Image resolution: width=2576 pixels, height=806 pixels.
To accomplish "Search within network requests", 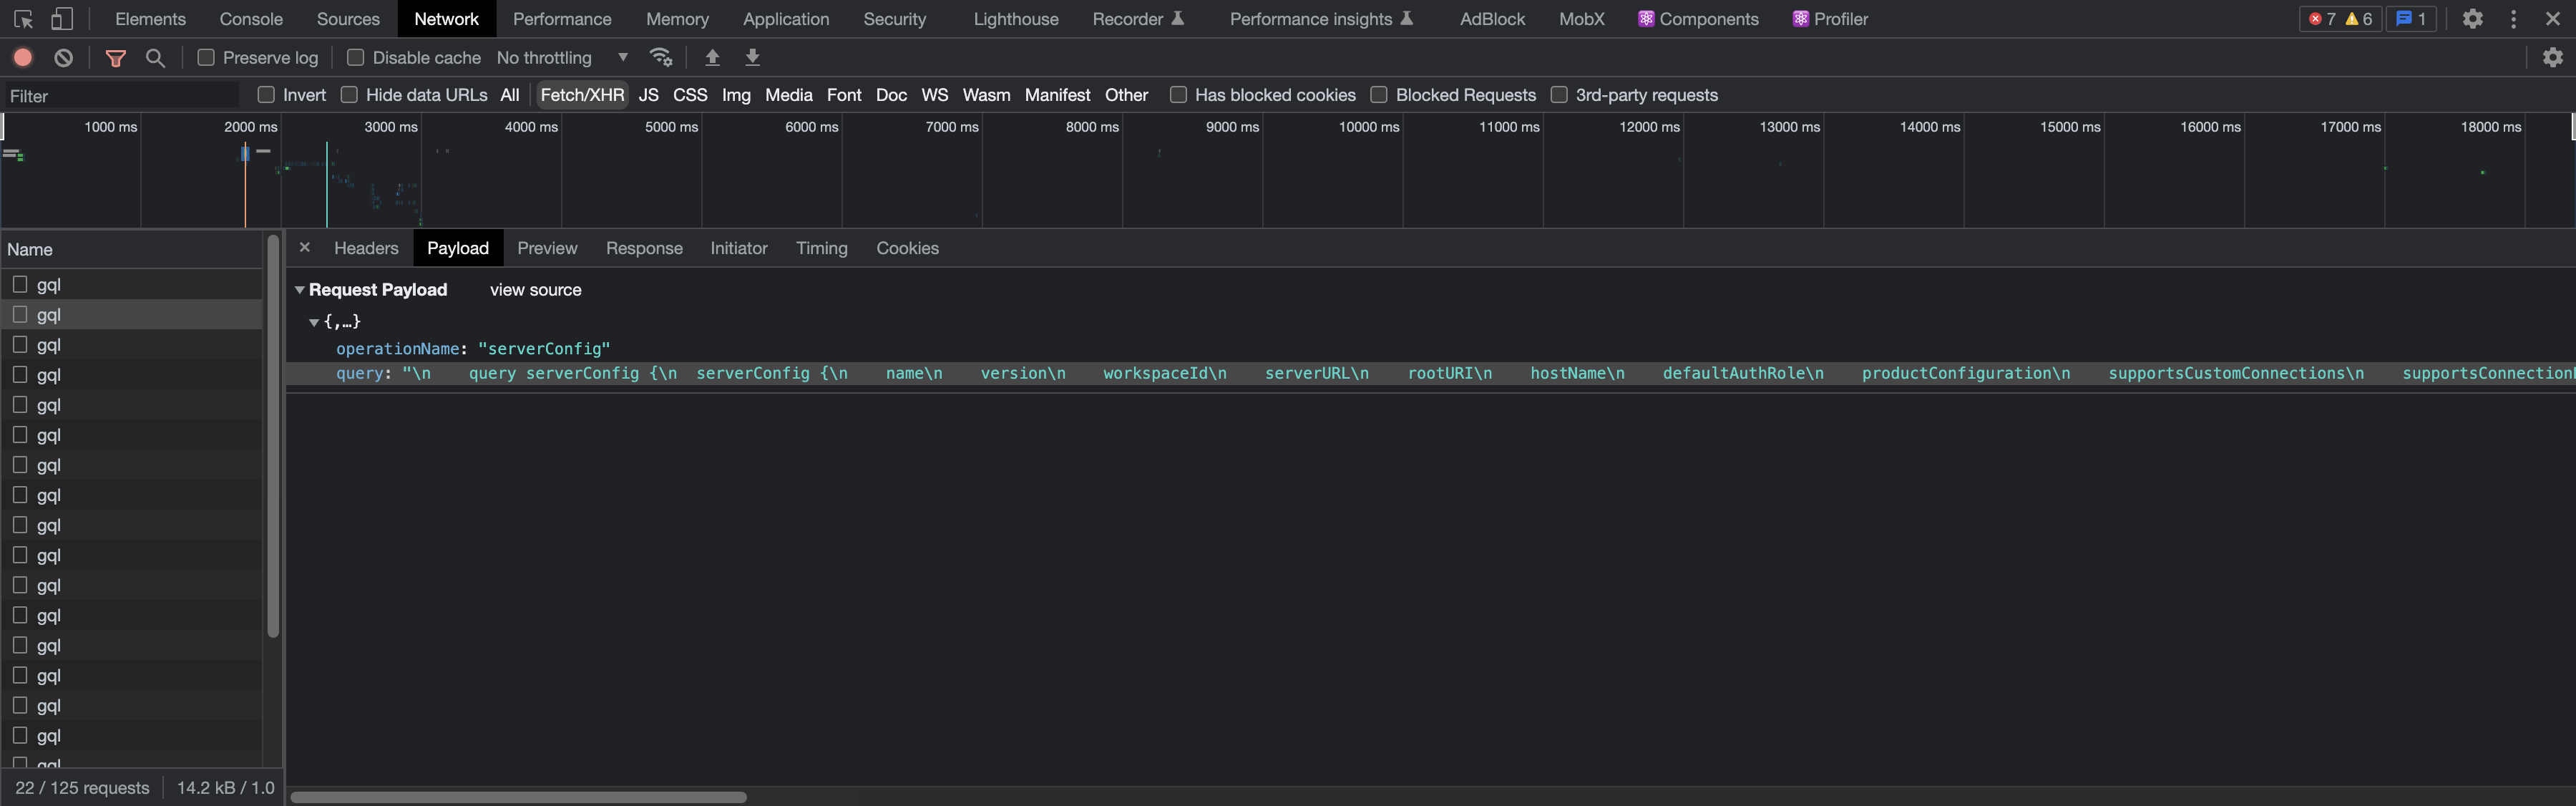I will pos(155,57).
